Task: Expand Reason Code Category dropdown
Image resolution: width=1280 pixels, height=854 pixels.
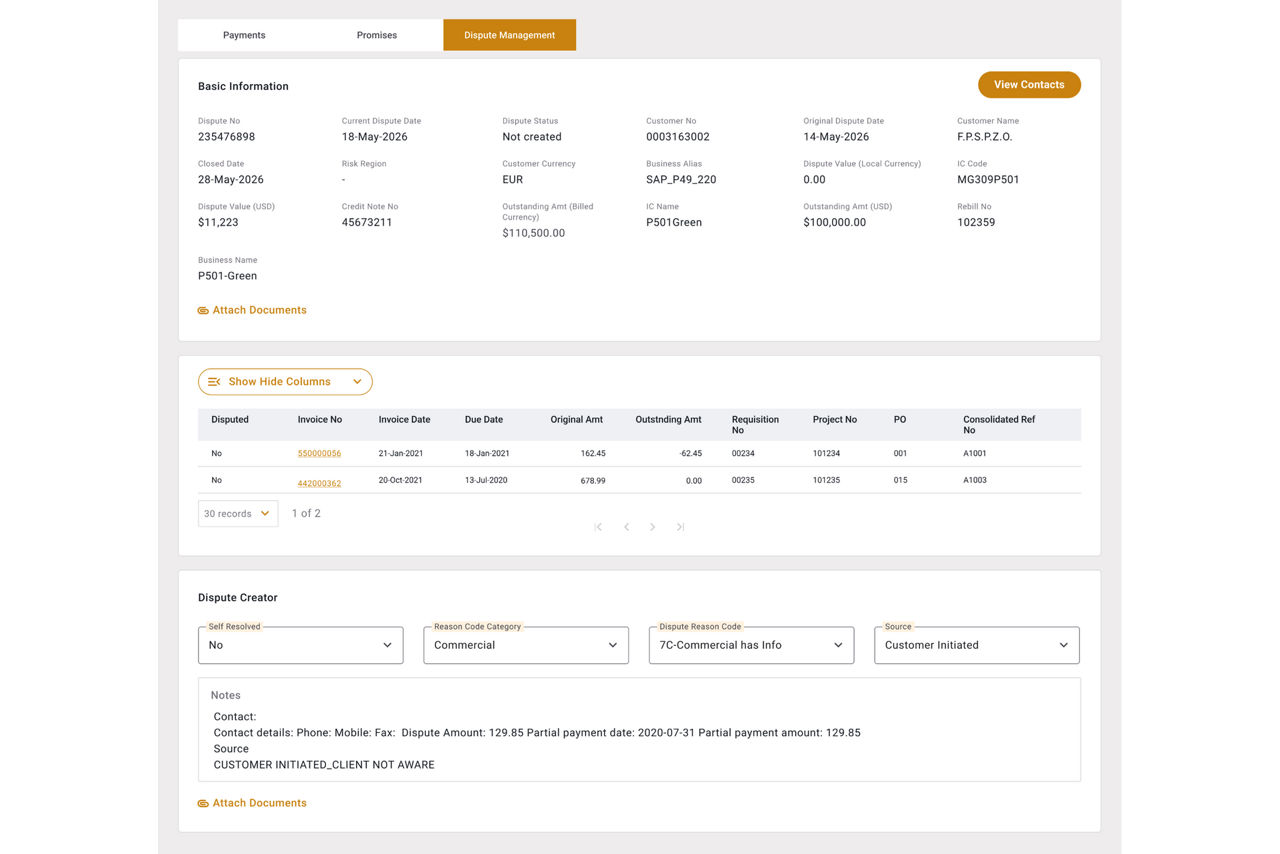Action: pos(526,645)
